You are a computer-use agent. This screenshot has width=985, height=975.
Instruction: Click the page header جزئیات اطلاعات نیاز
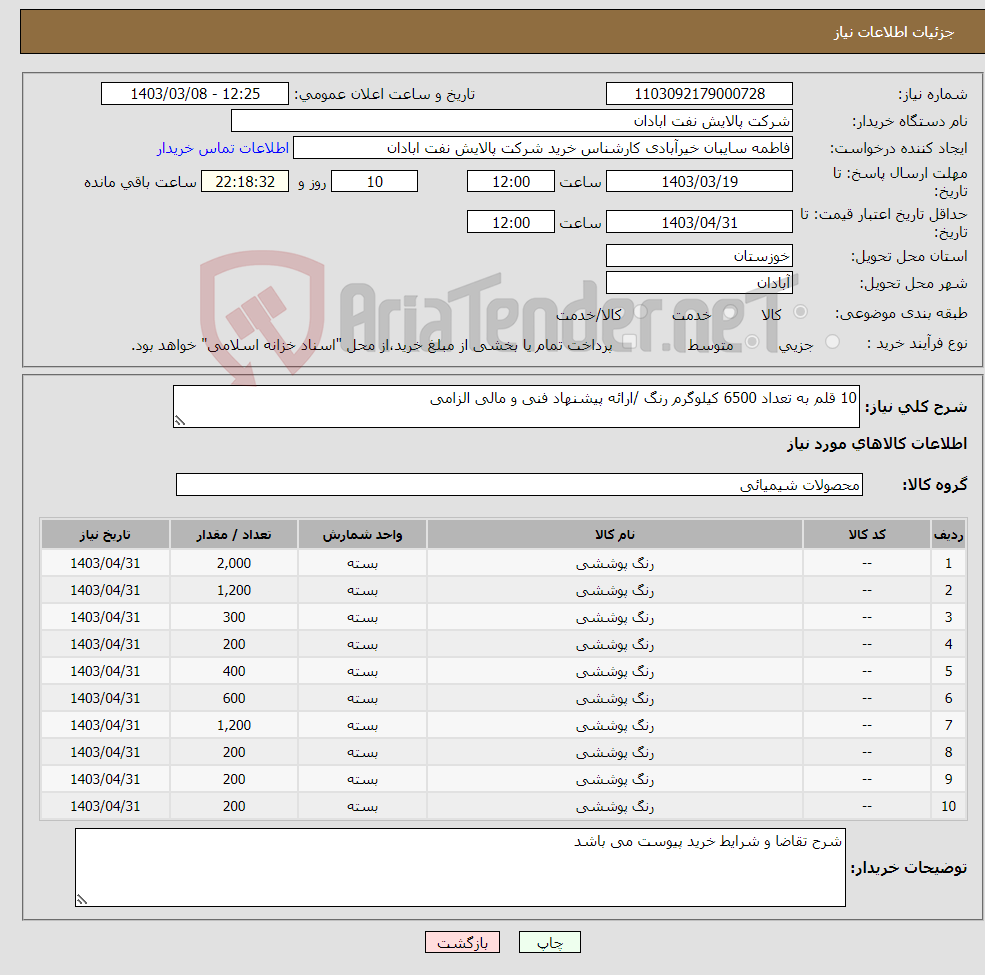tap(893, 32)
